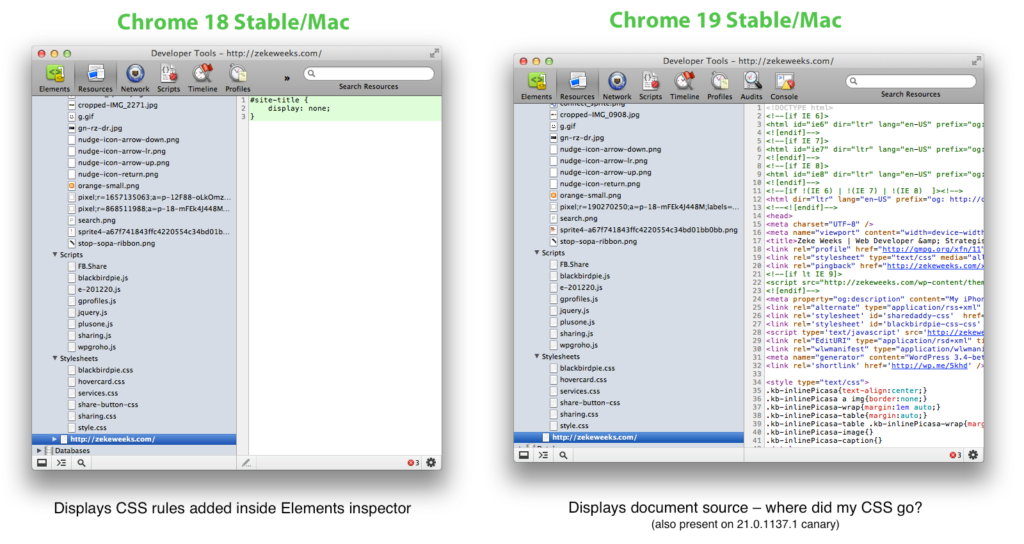Open Resources panel in Chrome 18 window
This screenshot has height=544, width=1024.
pyautogui.click(x=95, y=78)
